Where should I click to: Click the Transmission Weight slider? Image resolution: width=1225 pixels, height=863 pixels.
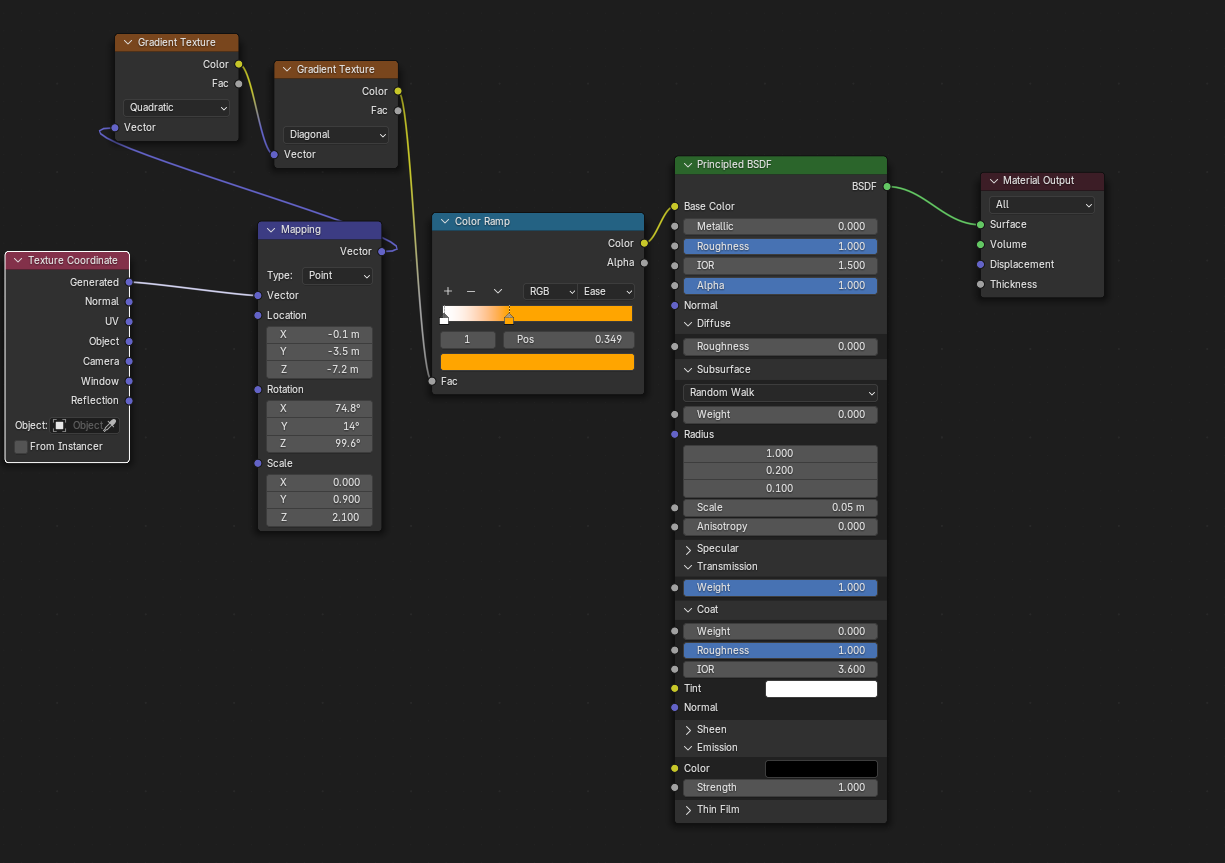[780, 587]
